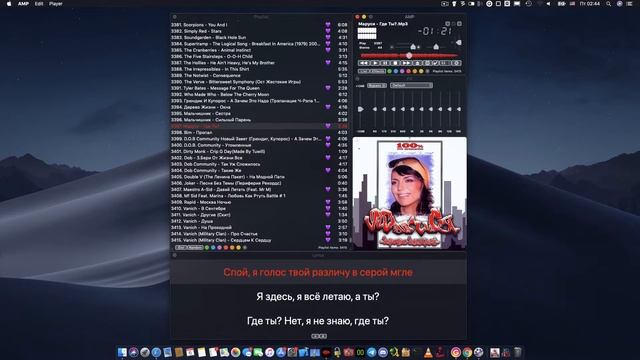Open the App Store from the Dock

281,352
